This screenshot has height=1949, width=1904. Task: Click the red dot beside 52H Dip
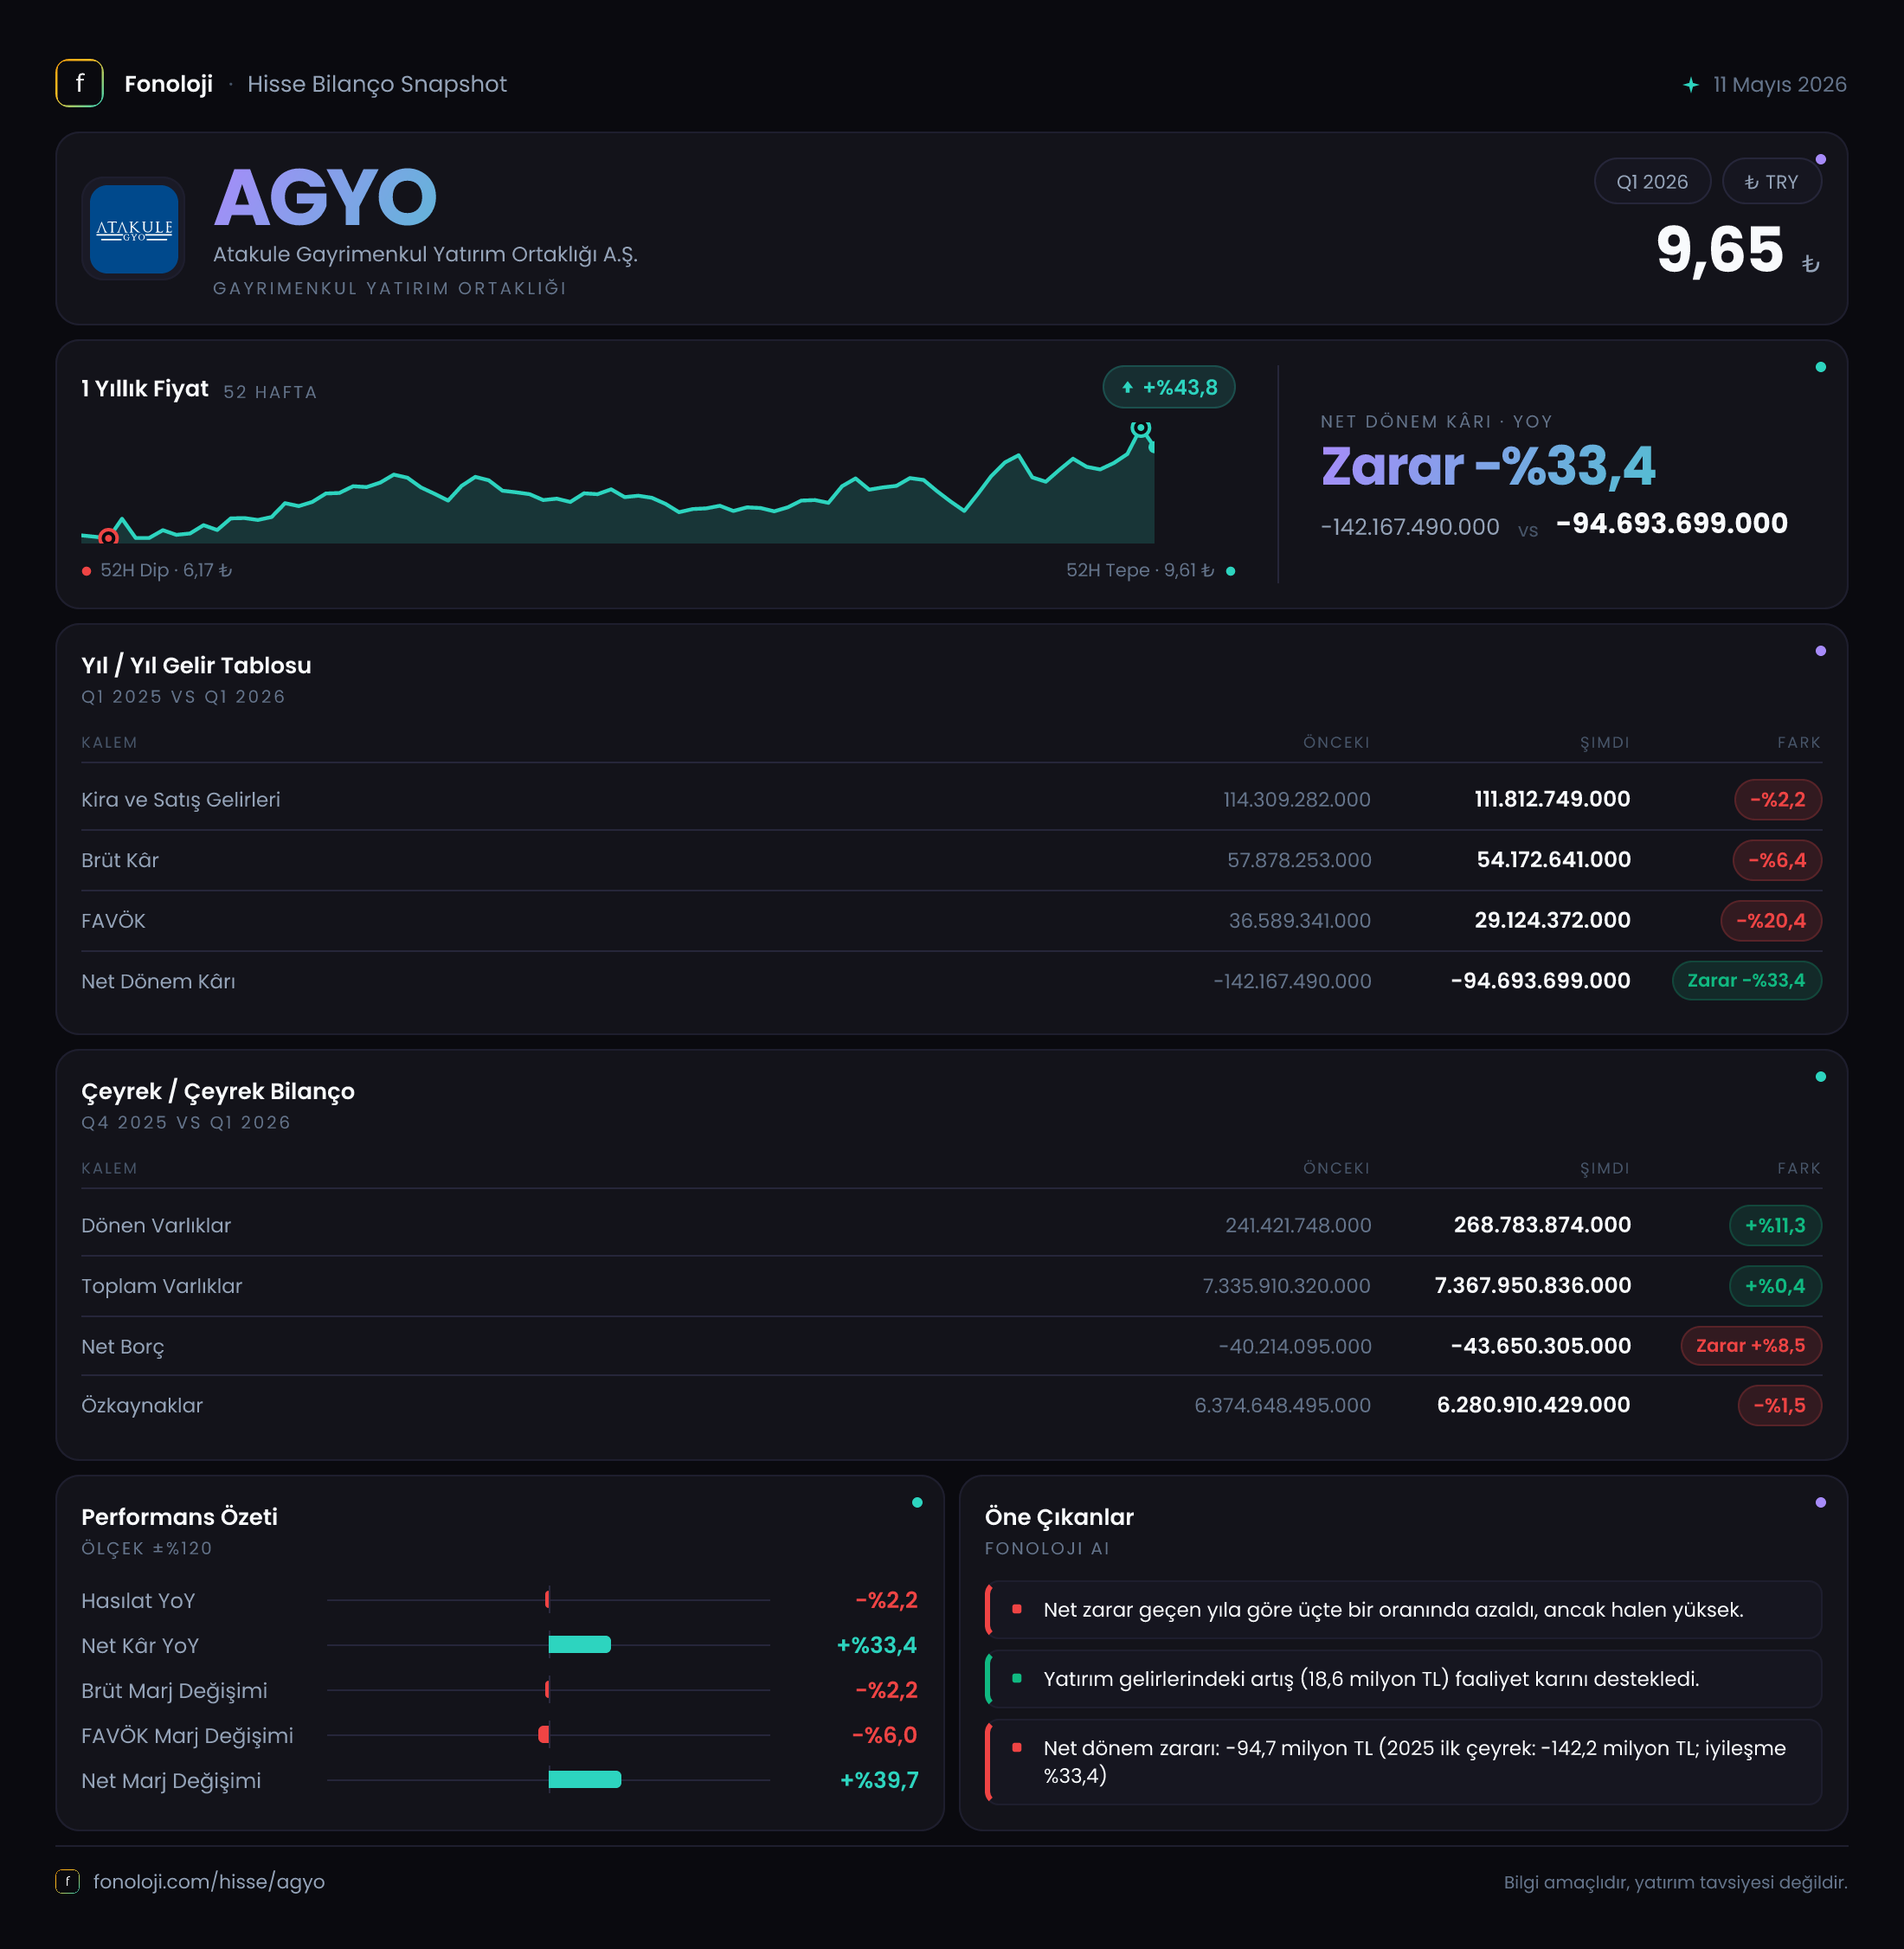pyautogui.click(x=87, y=571)
